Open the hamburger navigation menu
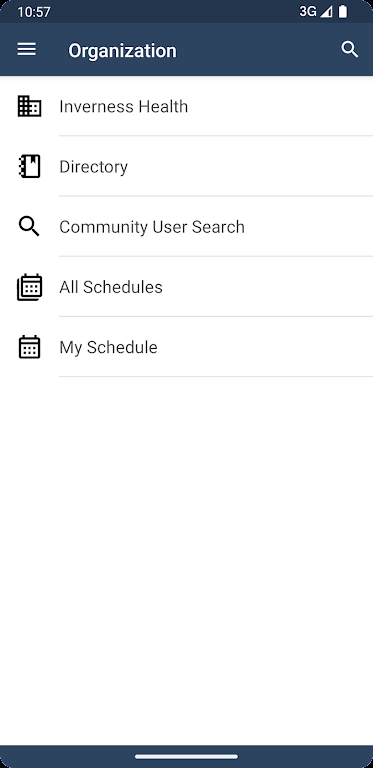This screenshot has height=768, width=373. tap(26, 49)
